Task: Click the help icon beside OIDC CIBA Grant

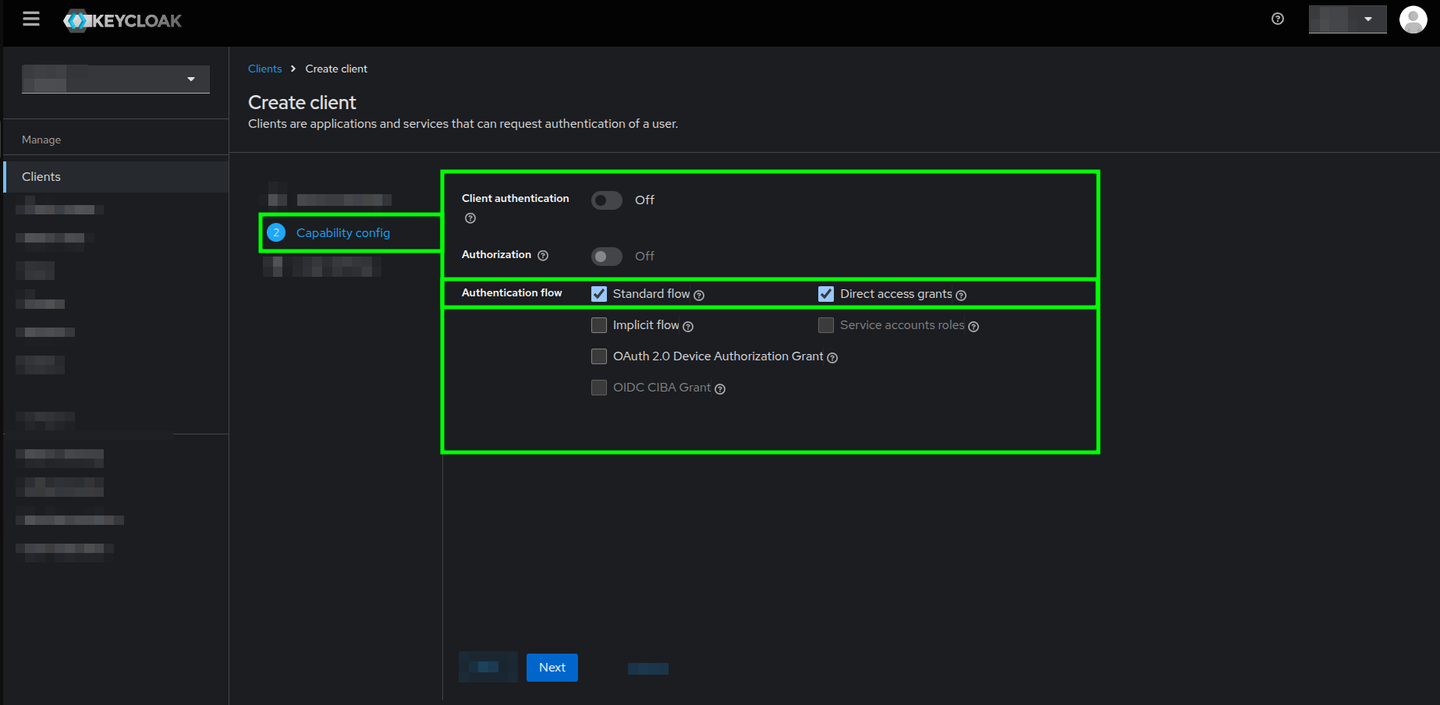Action: click(719, 388)
